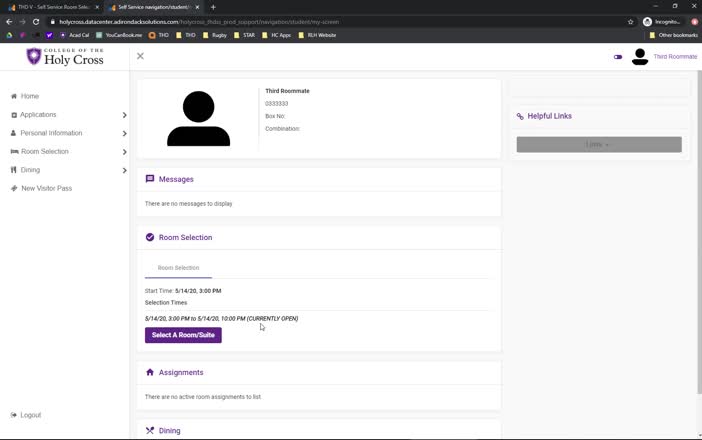Open the THD bookmark with orange icon
The image size is (702, 440).
pyautogui.click(x=159, y=35)
